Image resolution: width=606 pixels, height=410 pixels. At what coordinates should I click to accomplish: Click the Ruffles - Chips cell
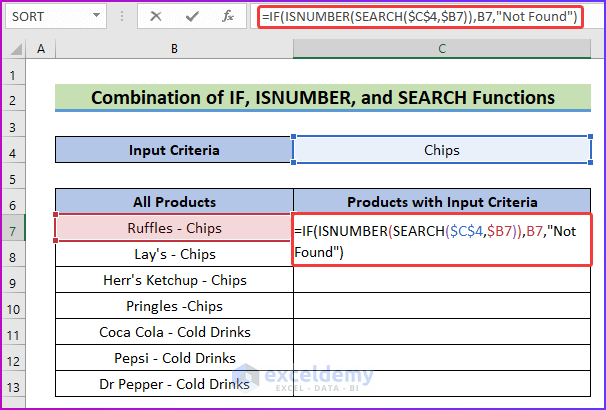point(174,228)
